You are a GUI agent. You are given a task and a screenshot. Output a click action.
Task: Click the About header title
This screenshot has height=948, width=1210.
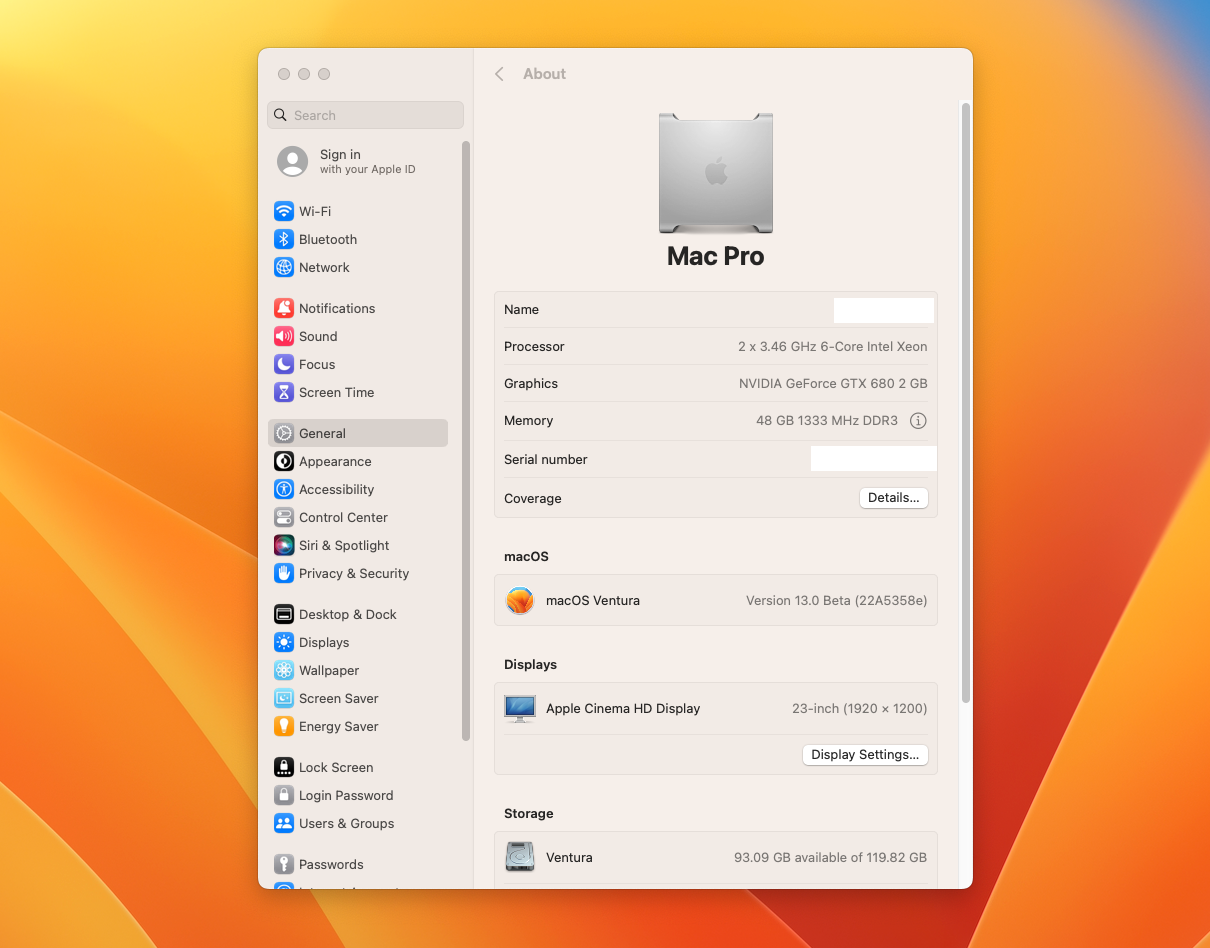pyautogui.click(x=545, y=74)
